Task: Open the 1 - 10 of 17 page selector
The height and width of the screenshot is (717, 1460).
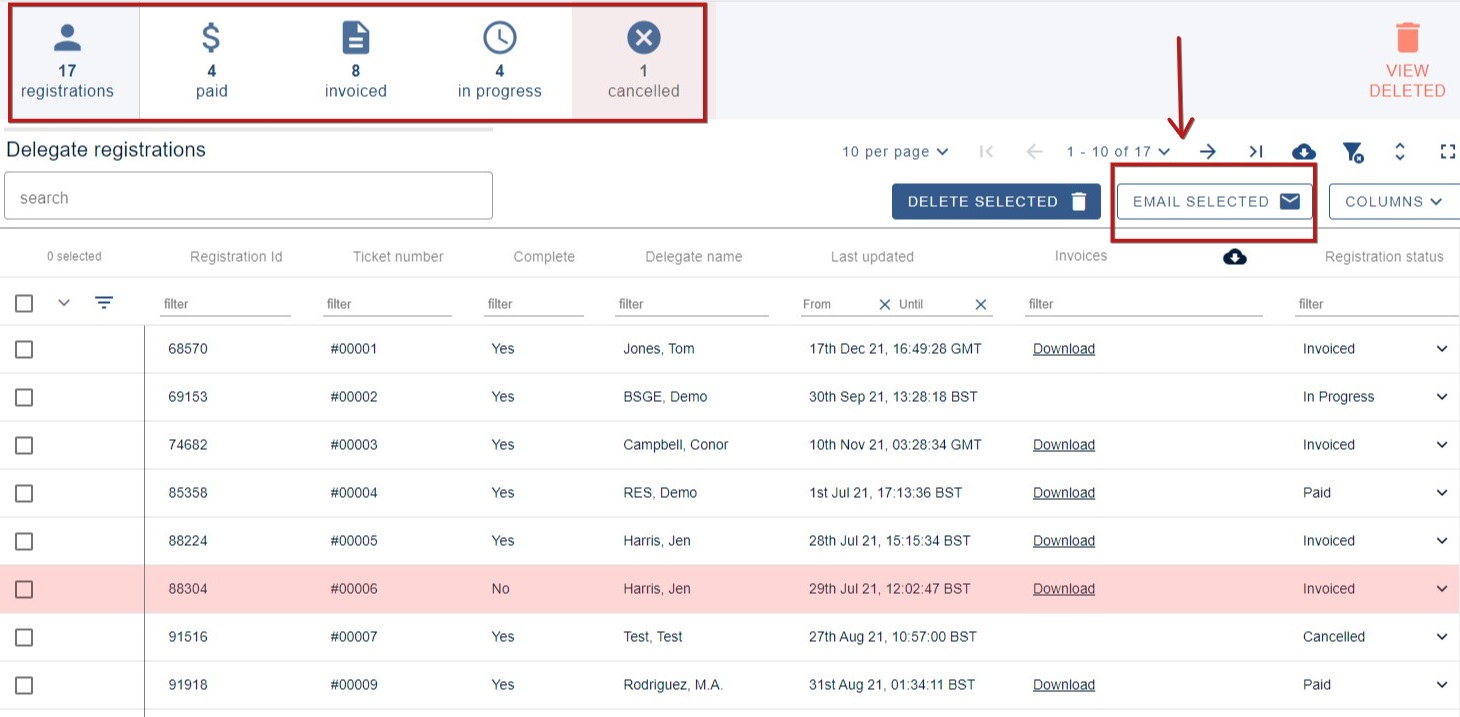Action: (x=1118, y=152)
